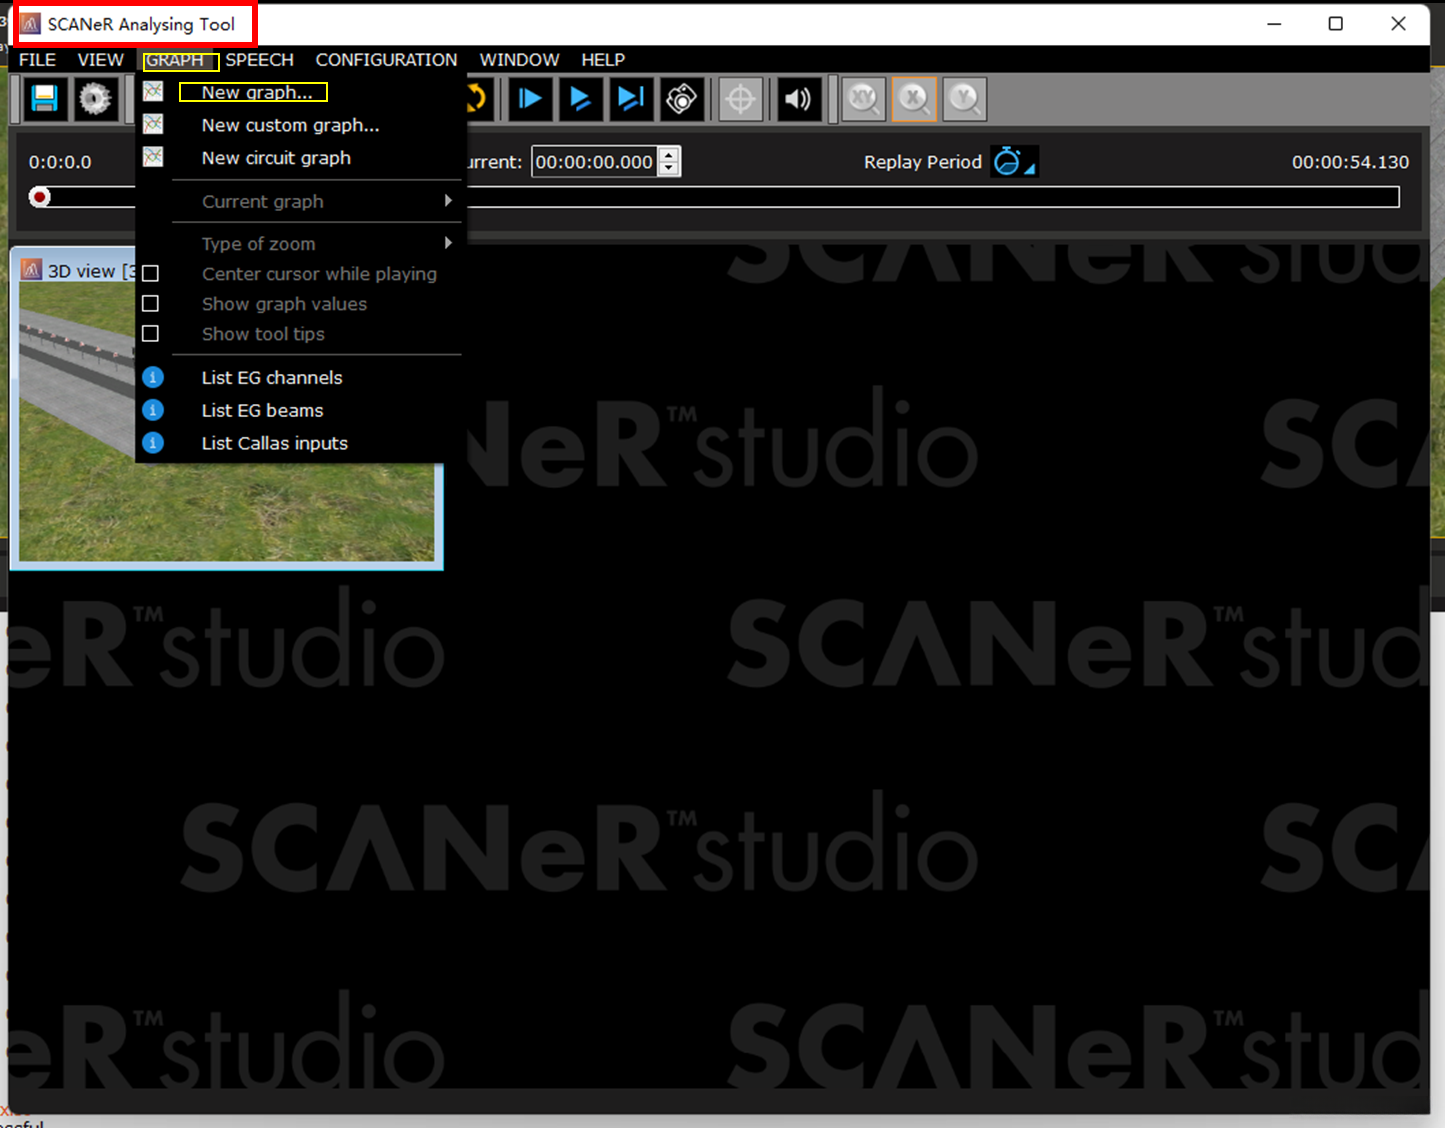This screenshot has width=1445, height=1128.
Task: Choose New custom graph... menu entry
Action: point(300,125)
